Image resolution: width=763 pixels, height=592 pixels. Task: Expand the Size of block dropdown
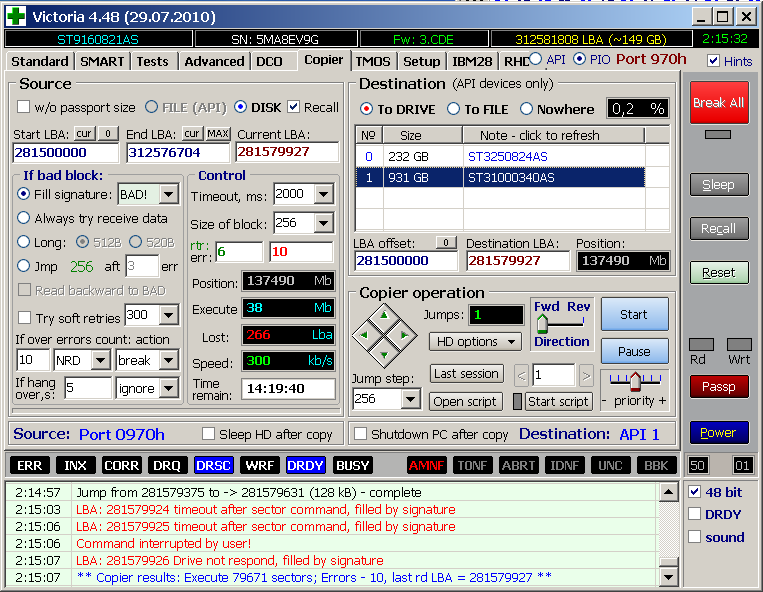coord(323,223)
